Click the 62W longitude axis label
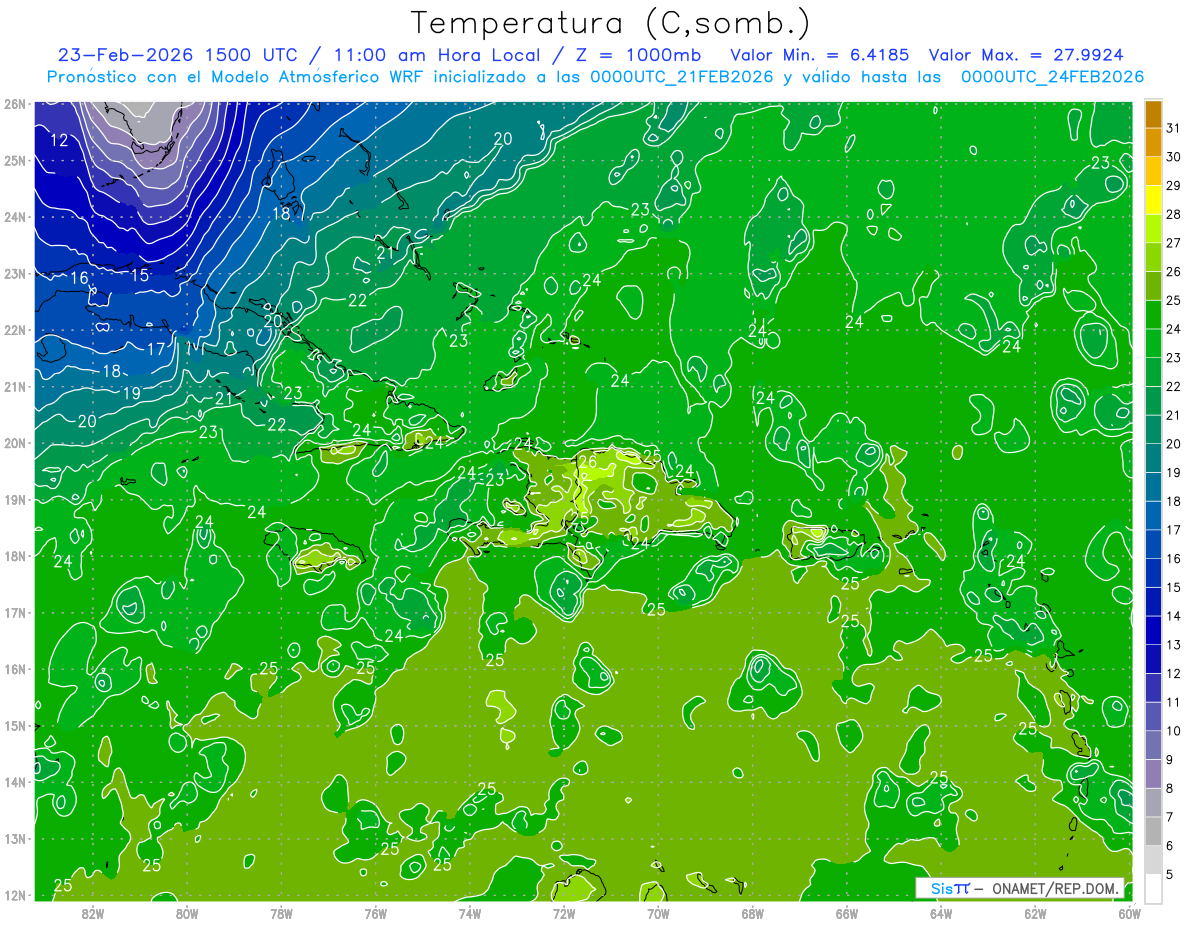Viewport: 1200px width, 927px height. [x=1035, y=913]
